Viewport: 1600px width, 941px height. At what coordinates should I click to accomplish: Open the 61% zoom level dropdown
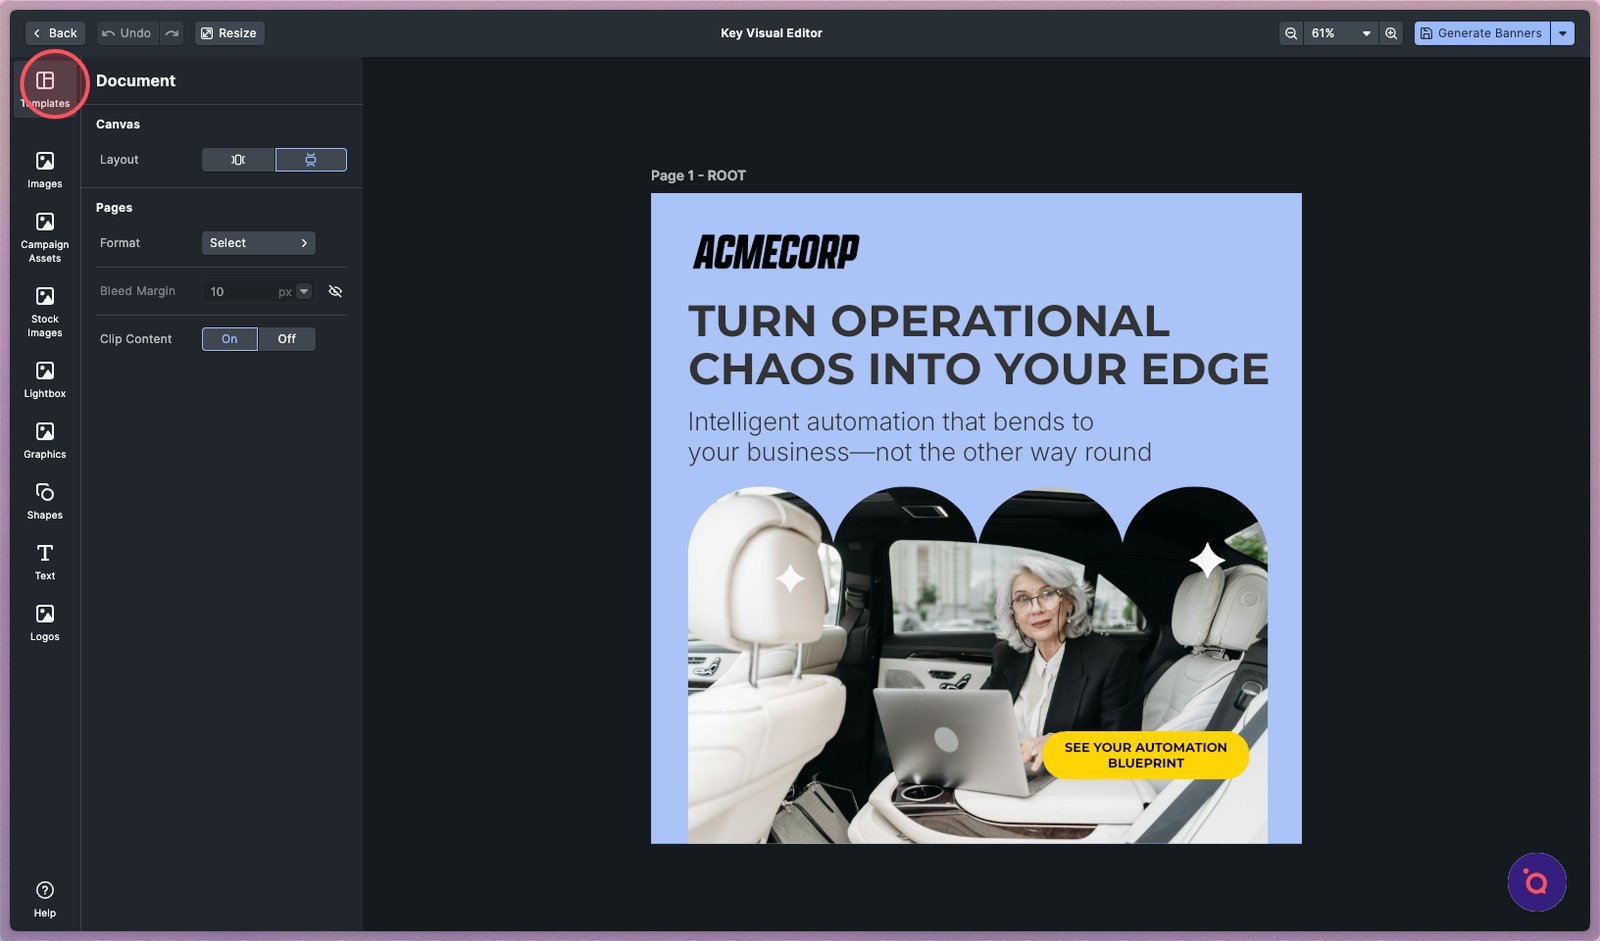coord(1341,33)
